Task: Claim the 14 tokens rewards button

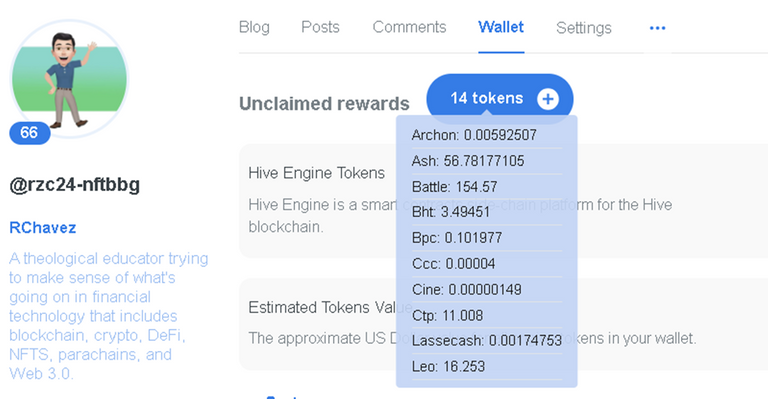Action: pyautogui.click(x=500, y=98)
